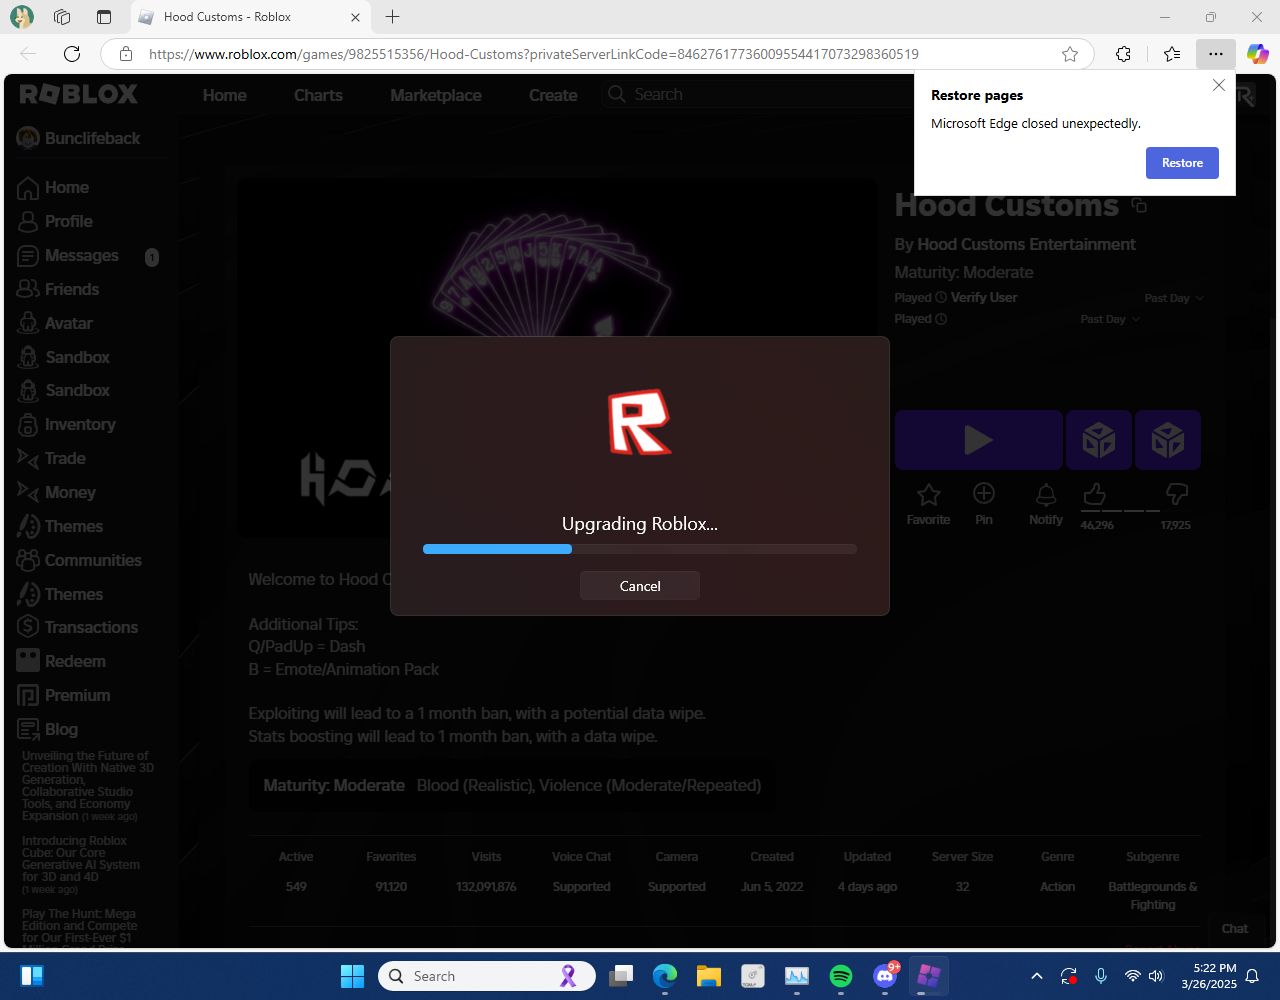
Task: Favorite the Hood Customs game
Action: click(x=928, y=503)
